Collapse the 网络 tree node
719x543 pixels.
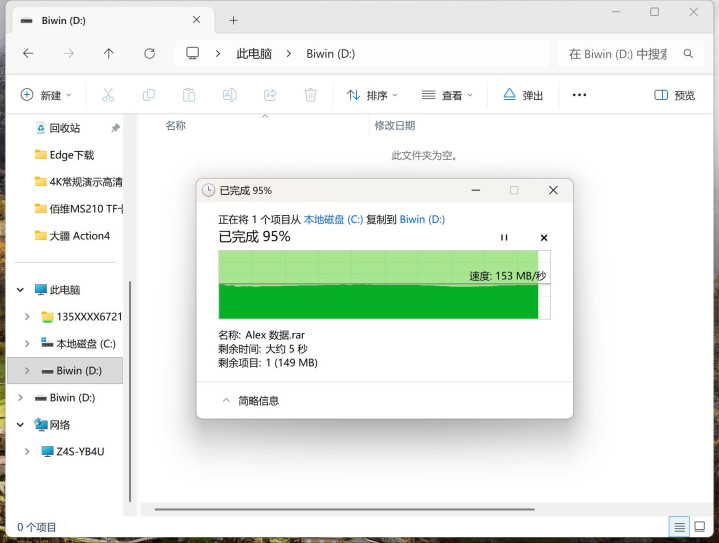pyautogui.click(x=20, y=425)
